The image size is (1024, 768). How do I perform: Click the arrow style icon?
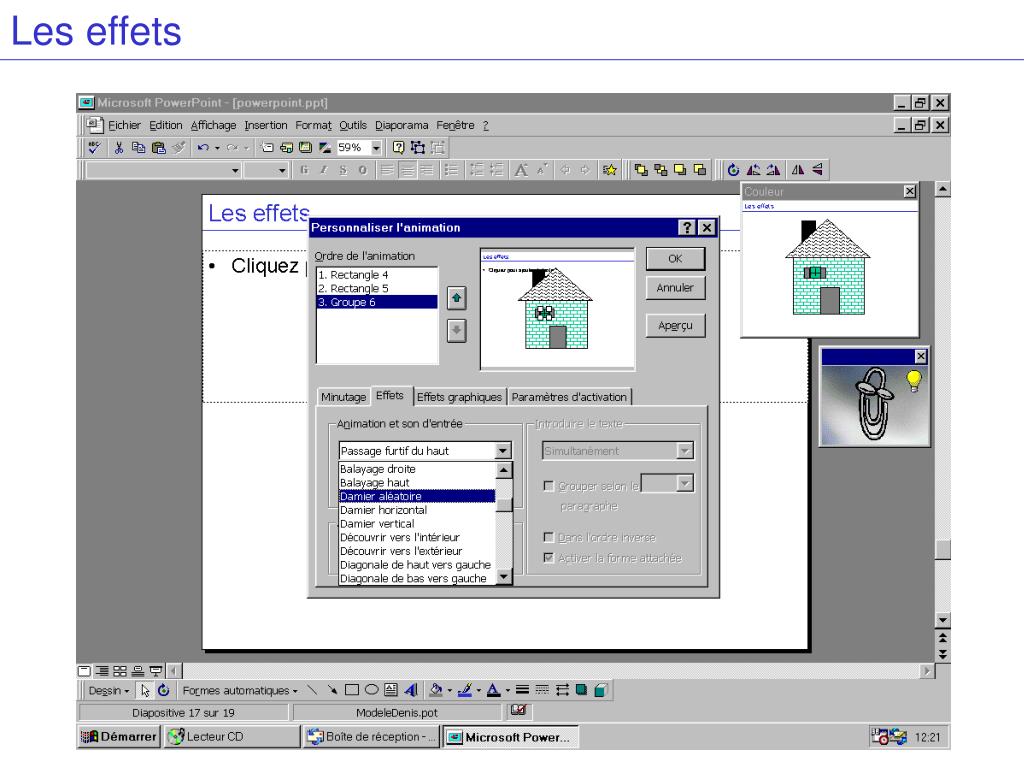(562, 690)
